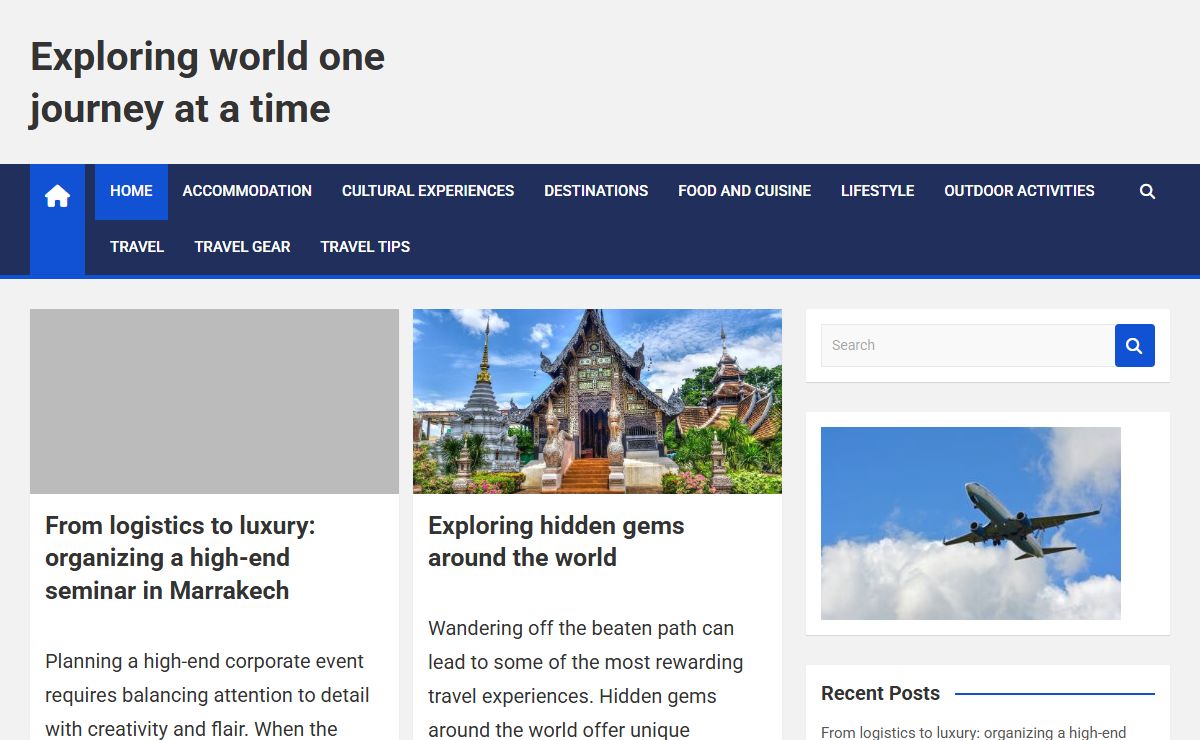Open FOOD AND CUISINE category
The width and height of the screenshot is (1200, 740).
coord(744,191)
